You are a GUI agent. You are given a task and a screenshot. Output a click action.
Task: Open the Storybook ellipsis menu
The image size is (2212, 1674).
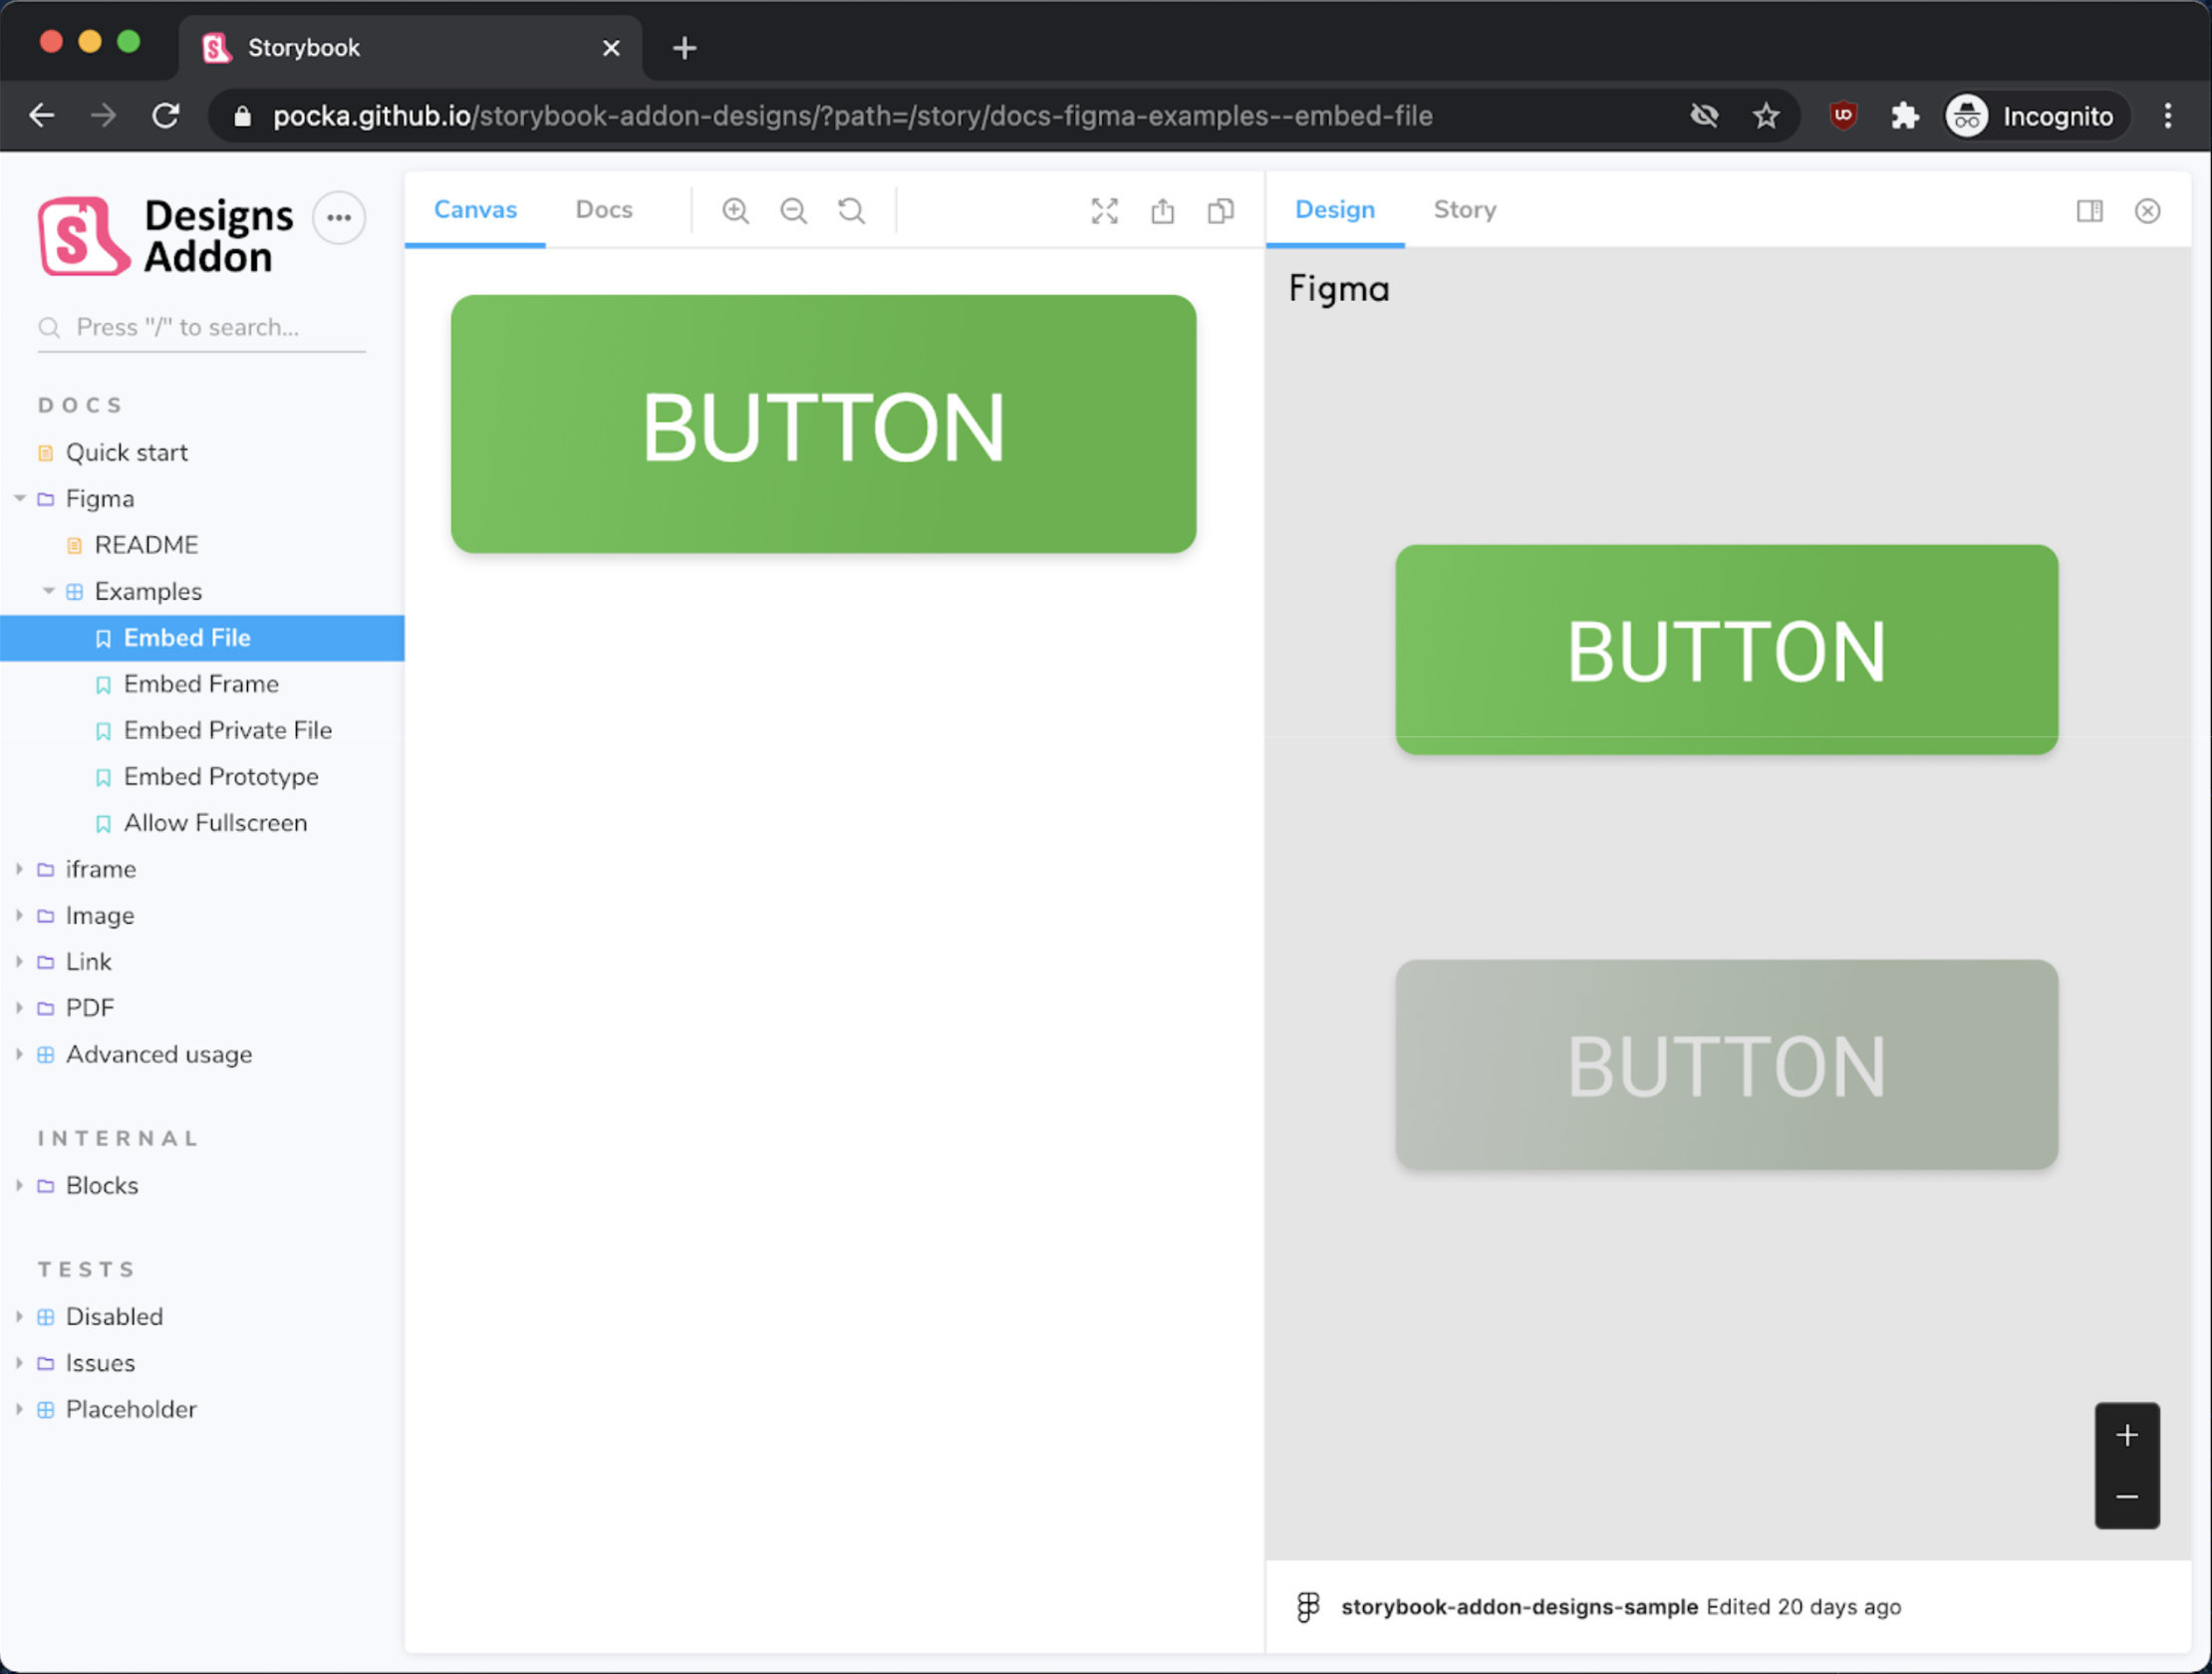pyautogui.click(x=339, y=218)
